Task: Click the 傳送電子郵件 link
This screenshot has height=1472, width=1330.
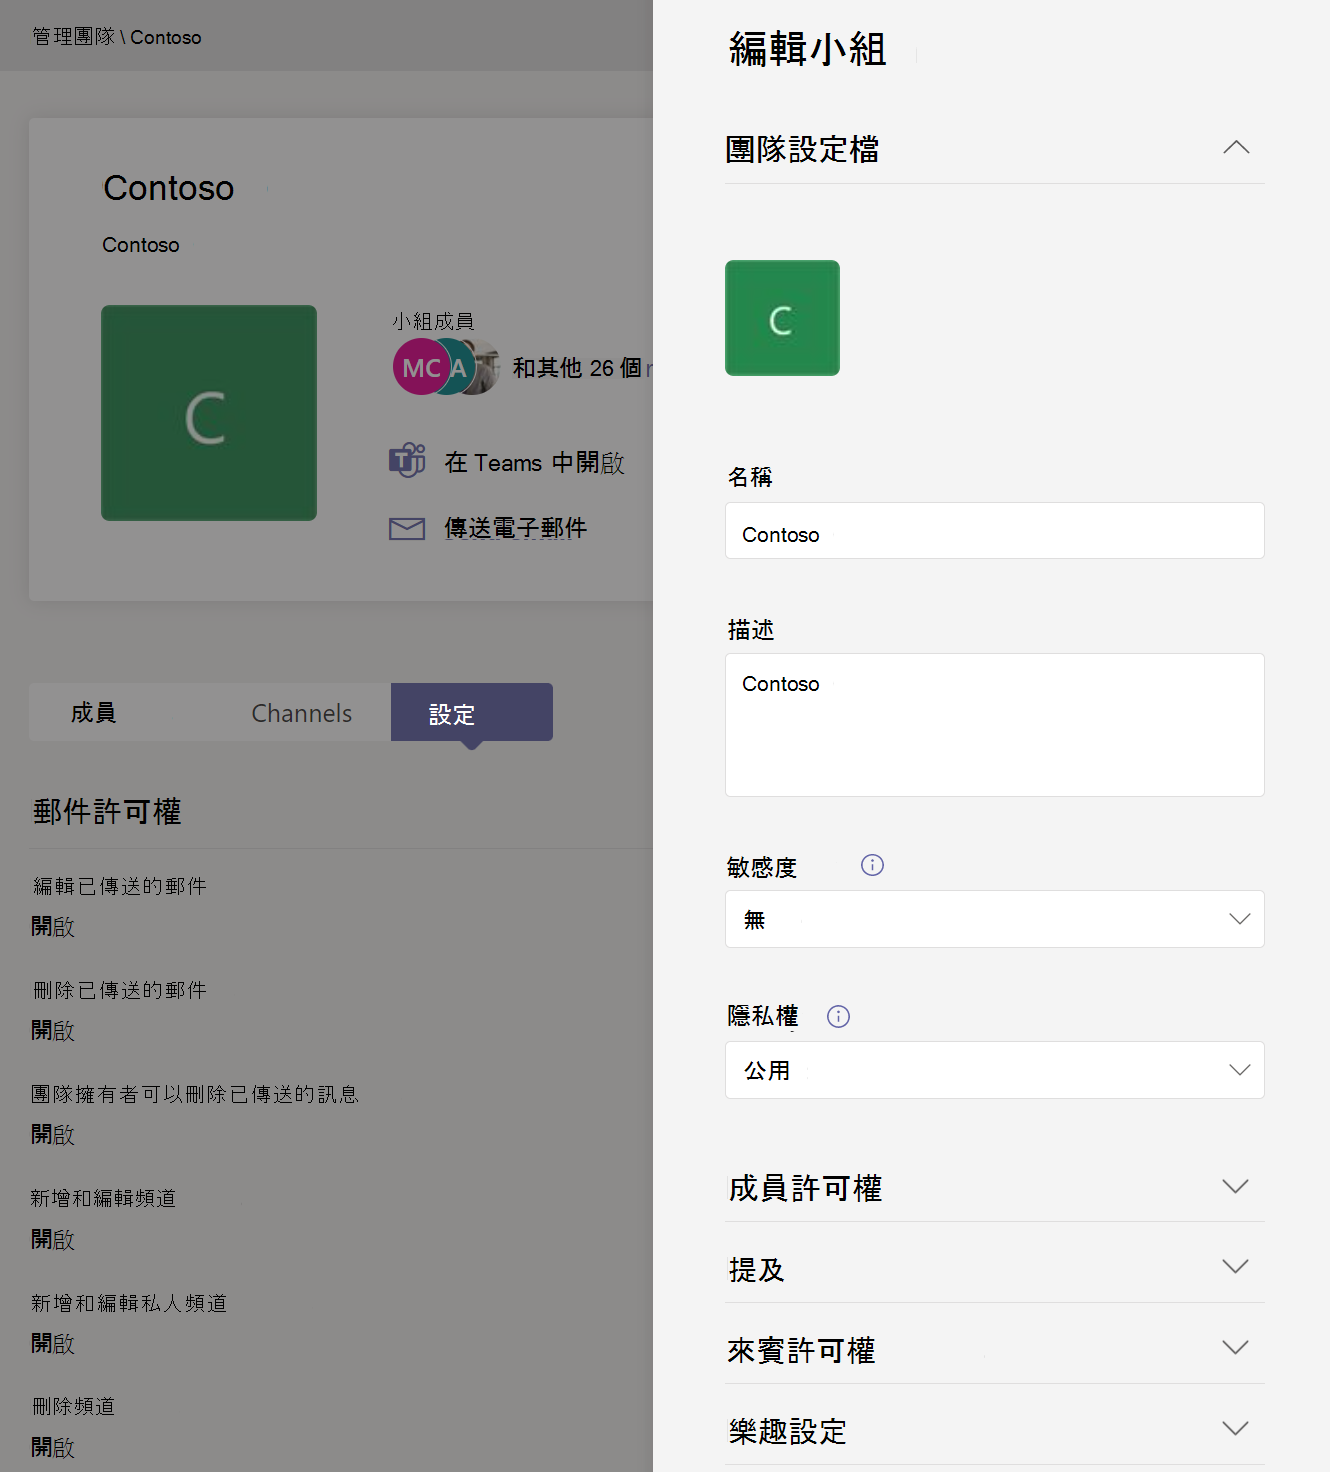Action: pos(516,528)
